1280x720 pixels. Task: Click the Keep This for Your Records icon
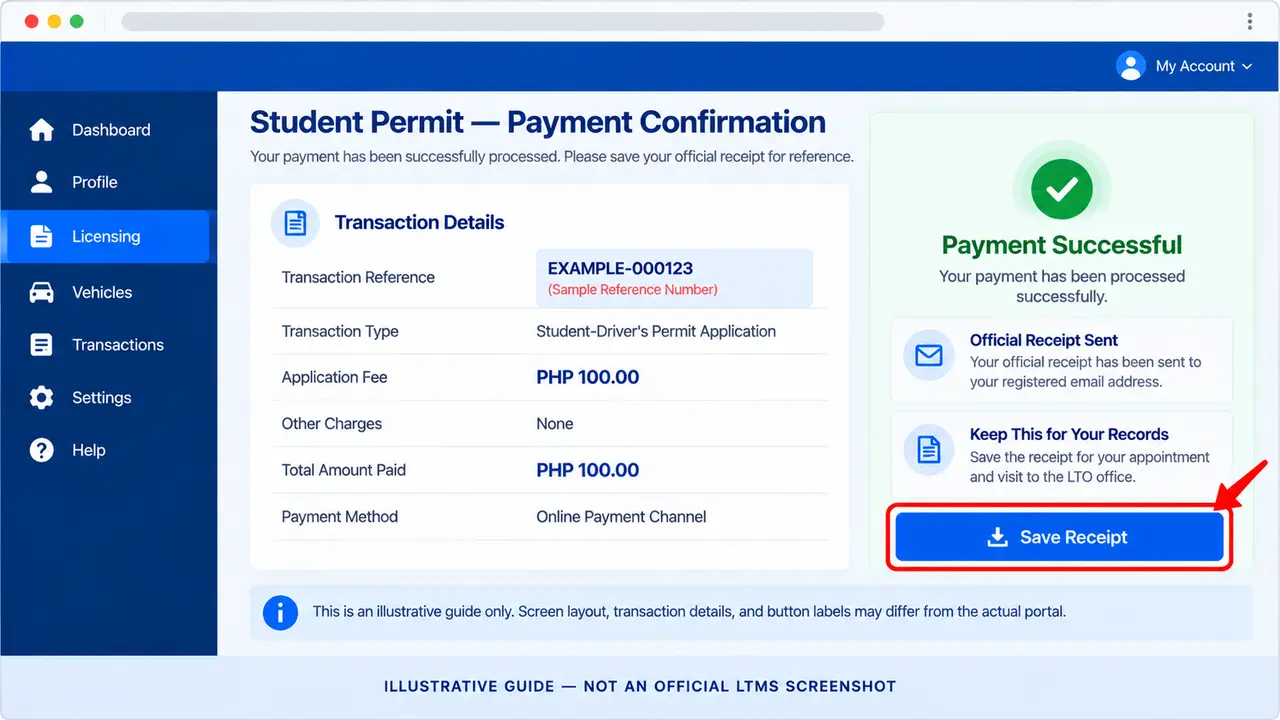point(929,451)
